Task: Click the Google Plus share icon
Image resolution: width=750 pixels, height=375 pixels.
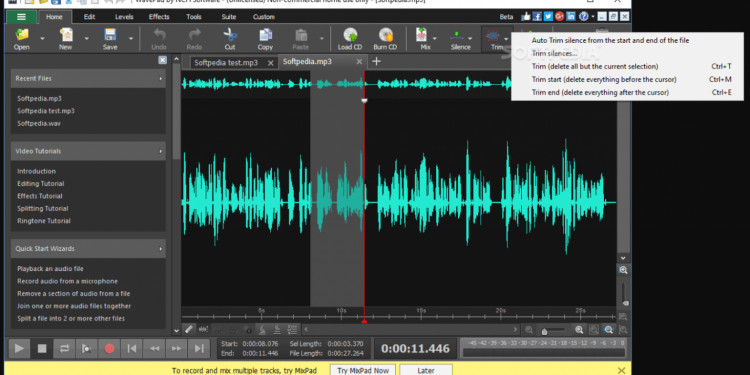Action: (560, 16)
